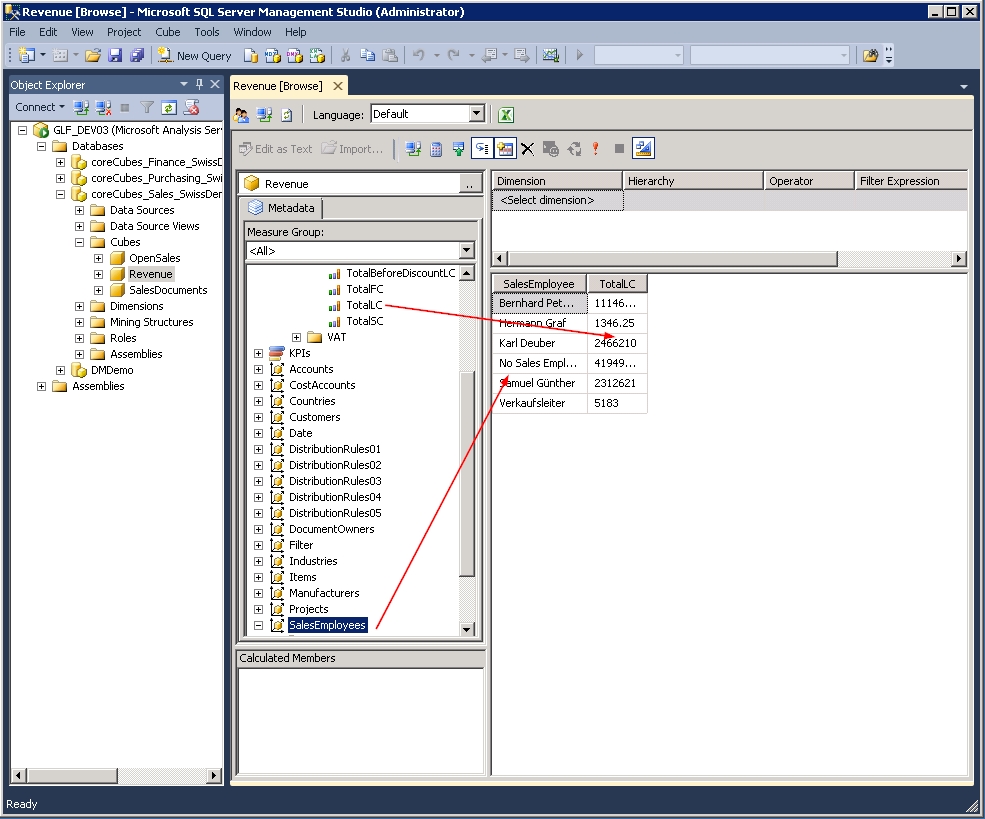985x819 pixels.
Task: Click the Reconnect icon beside Change User
Action: [264, 115]
